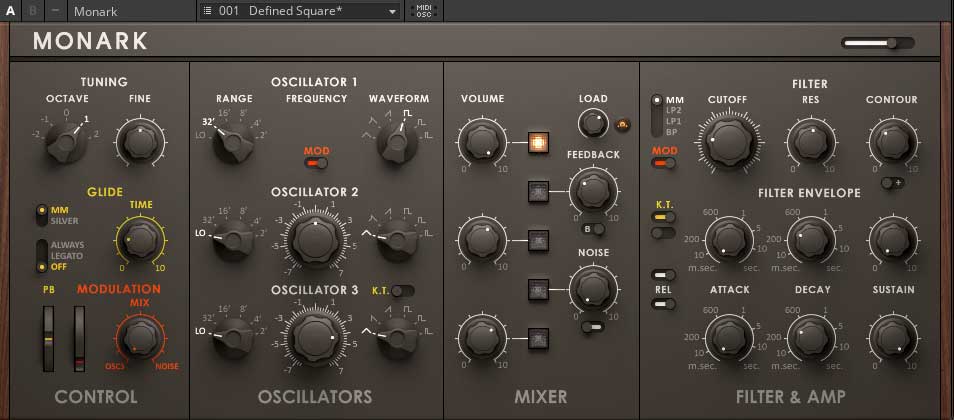Click the Filter Envelope decay knob above DECAY label
The image size is (954, 420).
tap(810, 239)
